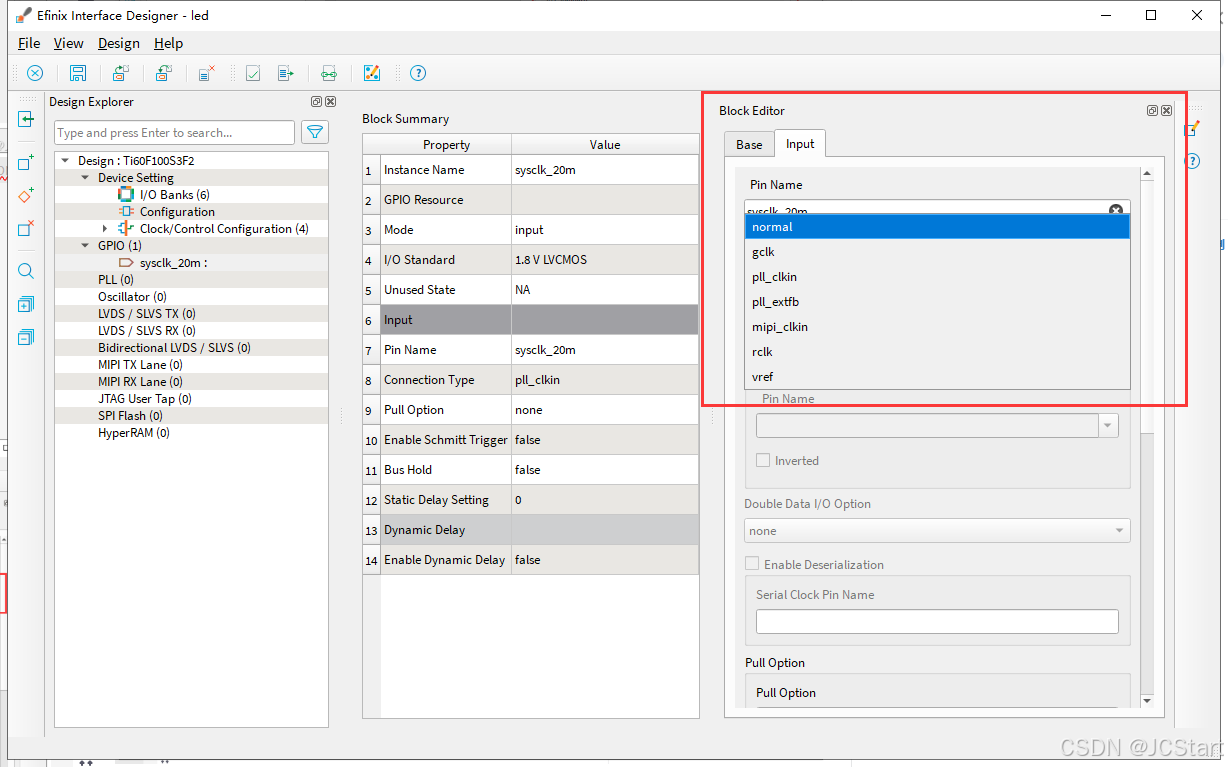This screenshot has width=1228, height=767.
Task: Click the Property column header
Action: [x=446, y=145]
